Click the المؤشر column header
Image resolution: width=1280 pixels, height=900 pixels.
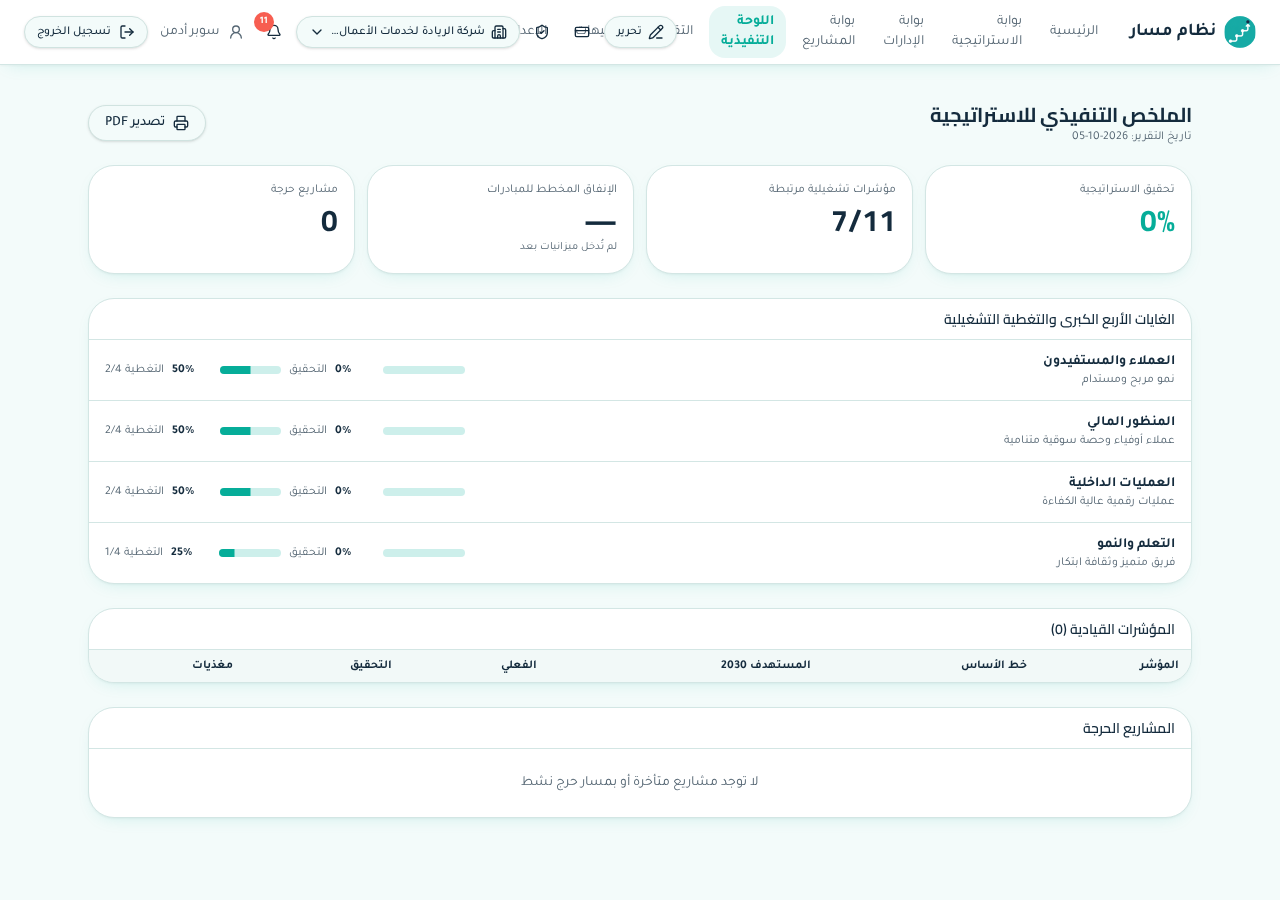pos(1159,665)
